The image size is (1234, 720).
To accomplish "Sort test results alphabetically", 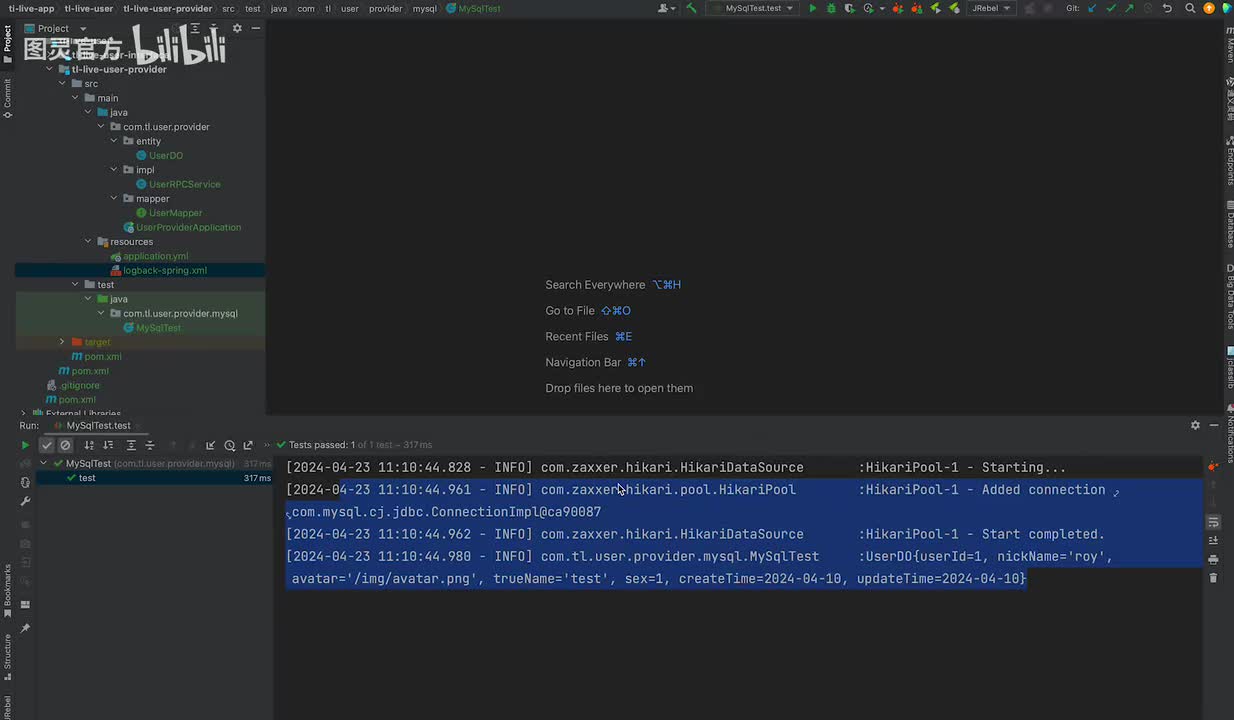I will coord(89,445).
